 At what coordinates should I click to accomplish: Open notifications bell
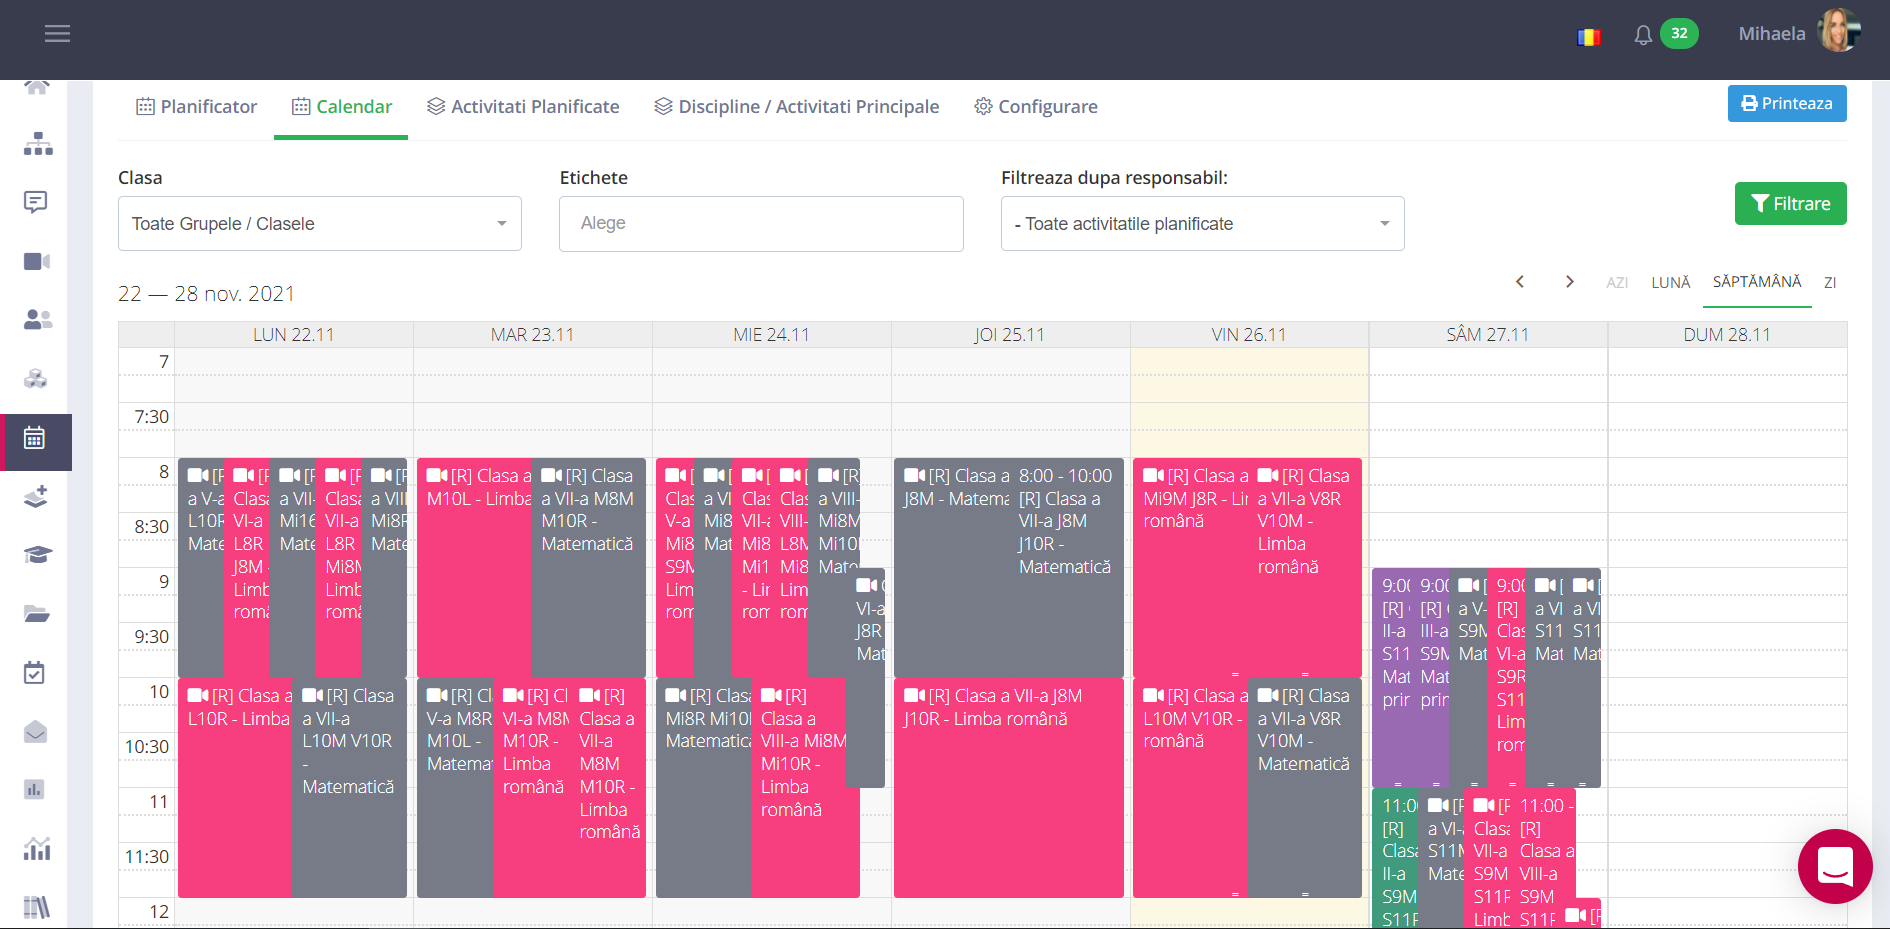(1643, 35)
